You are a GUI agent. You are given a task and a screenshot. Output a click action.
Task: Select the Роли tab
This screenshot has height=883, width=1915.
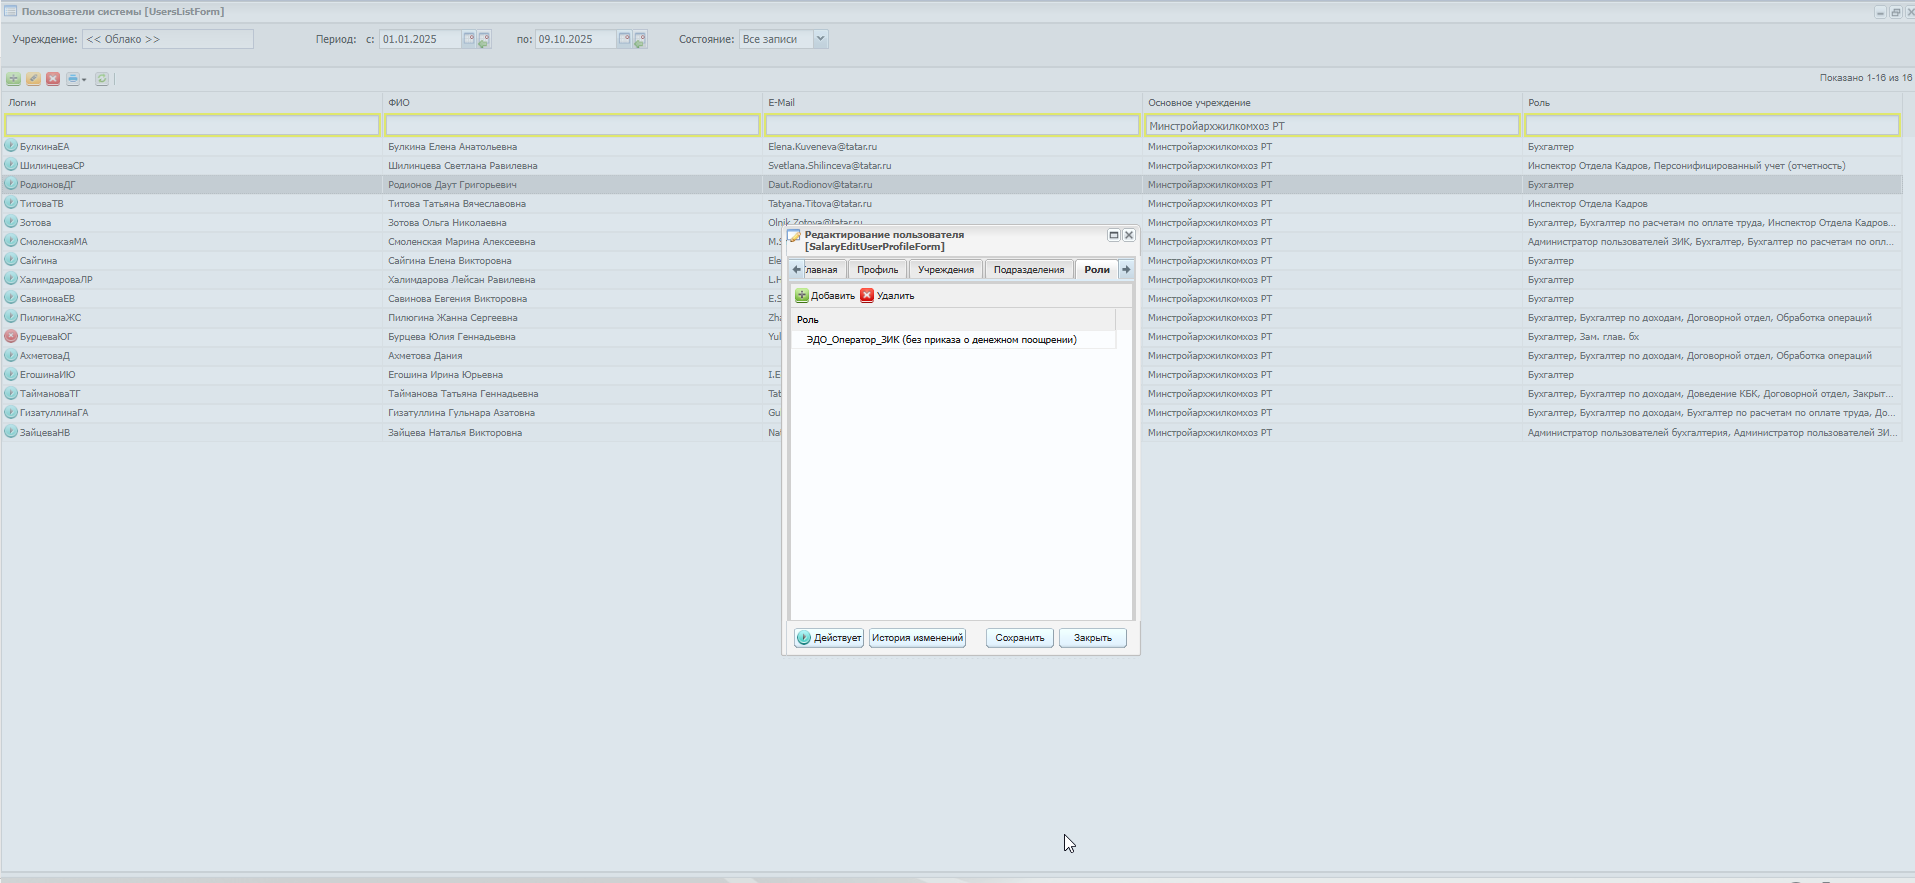(1097, 270)
